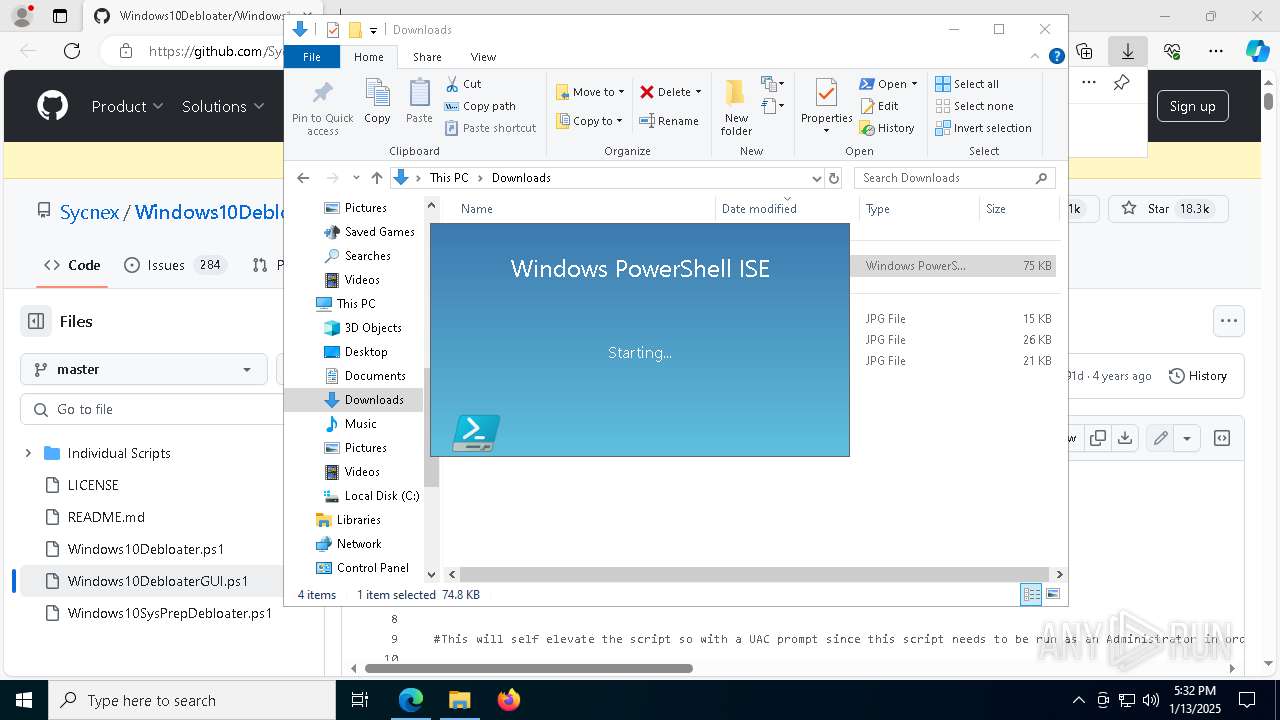Click Sign up button on GitHub

coord(1192,106)
